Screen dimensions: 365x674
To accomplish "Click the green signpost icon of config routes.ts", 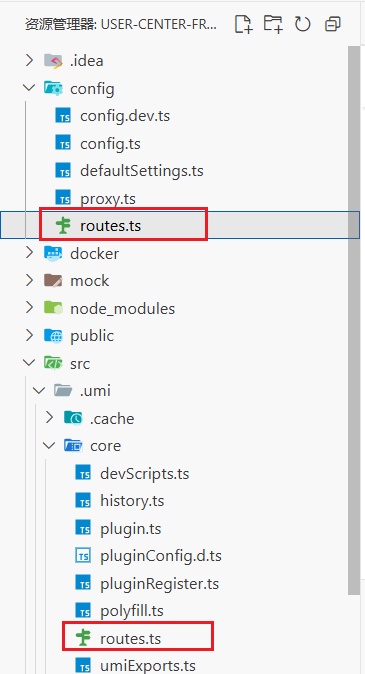I will [63, 226].
